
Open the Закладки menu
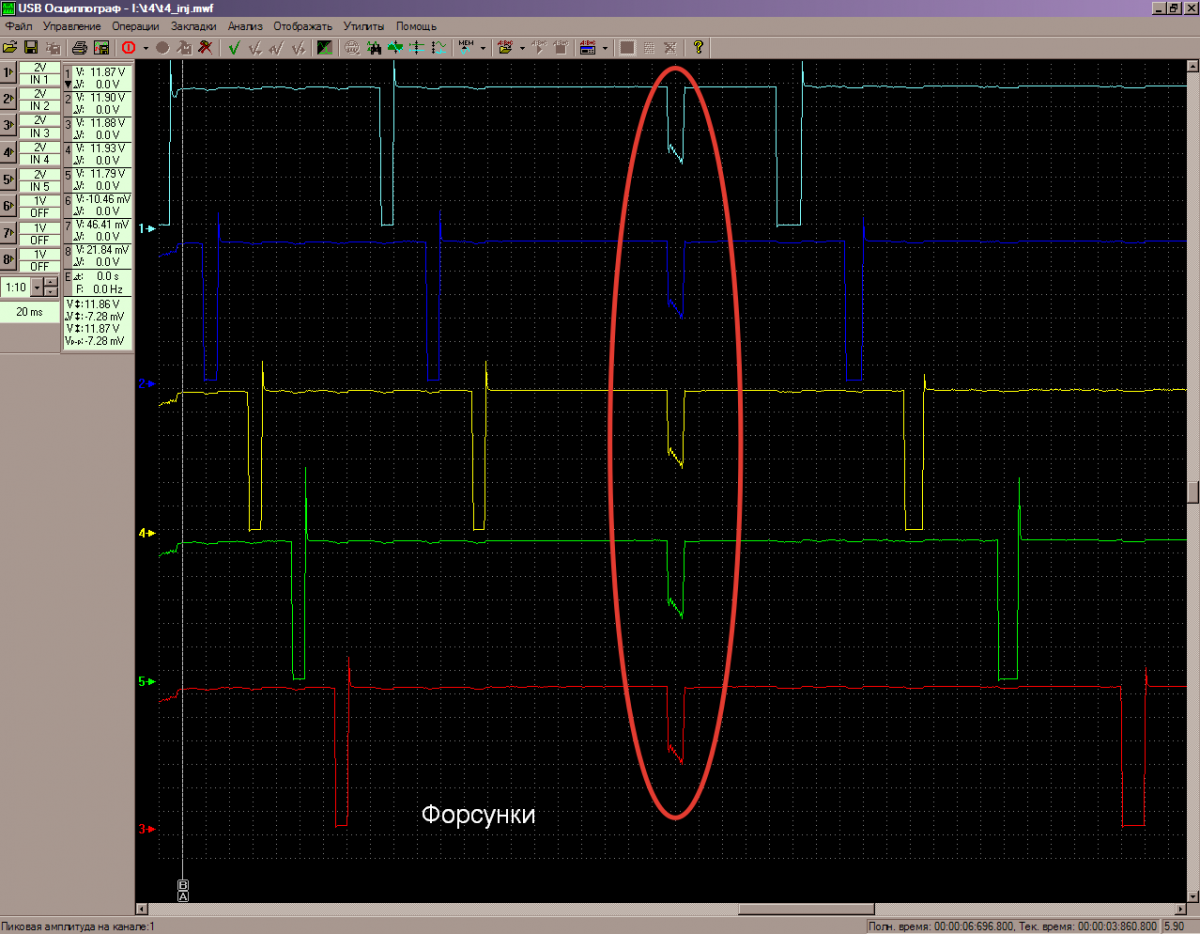194,25
